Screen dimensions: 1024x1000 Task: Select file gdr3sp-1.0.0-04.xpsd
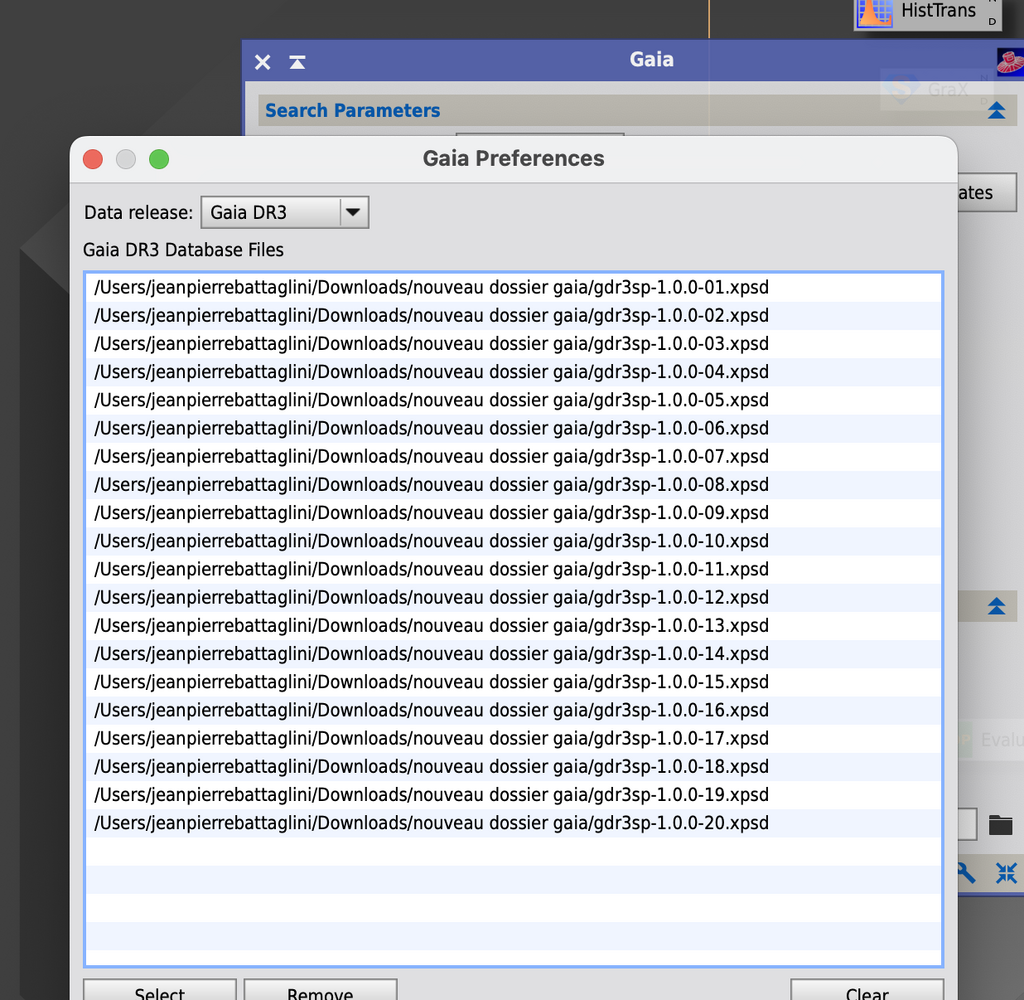click(x=513, y=372)
